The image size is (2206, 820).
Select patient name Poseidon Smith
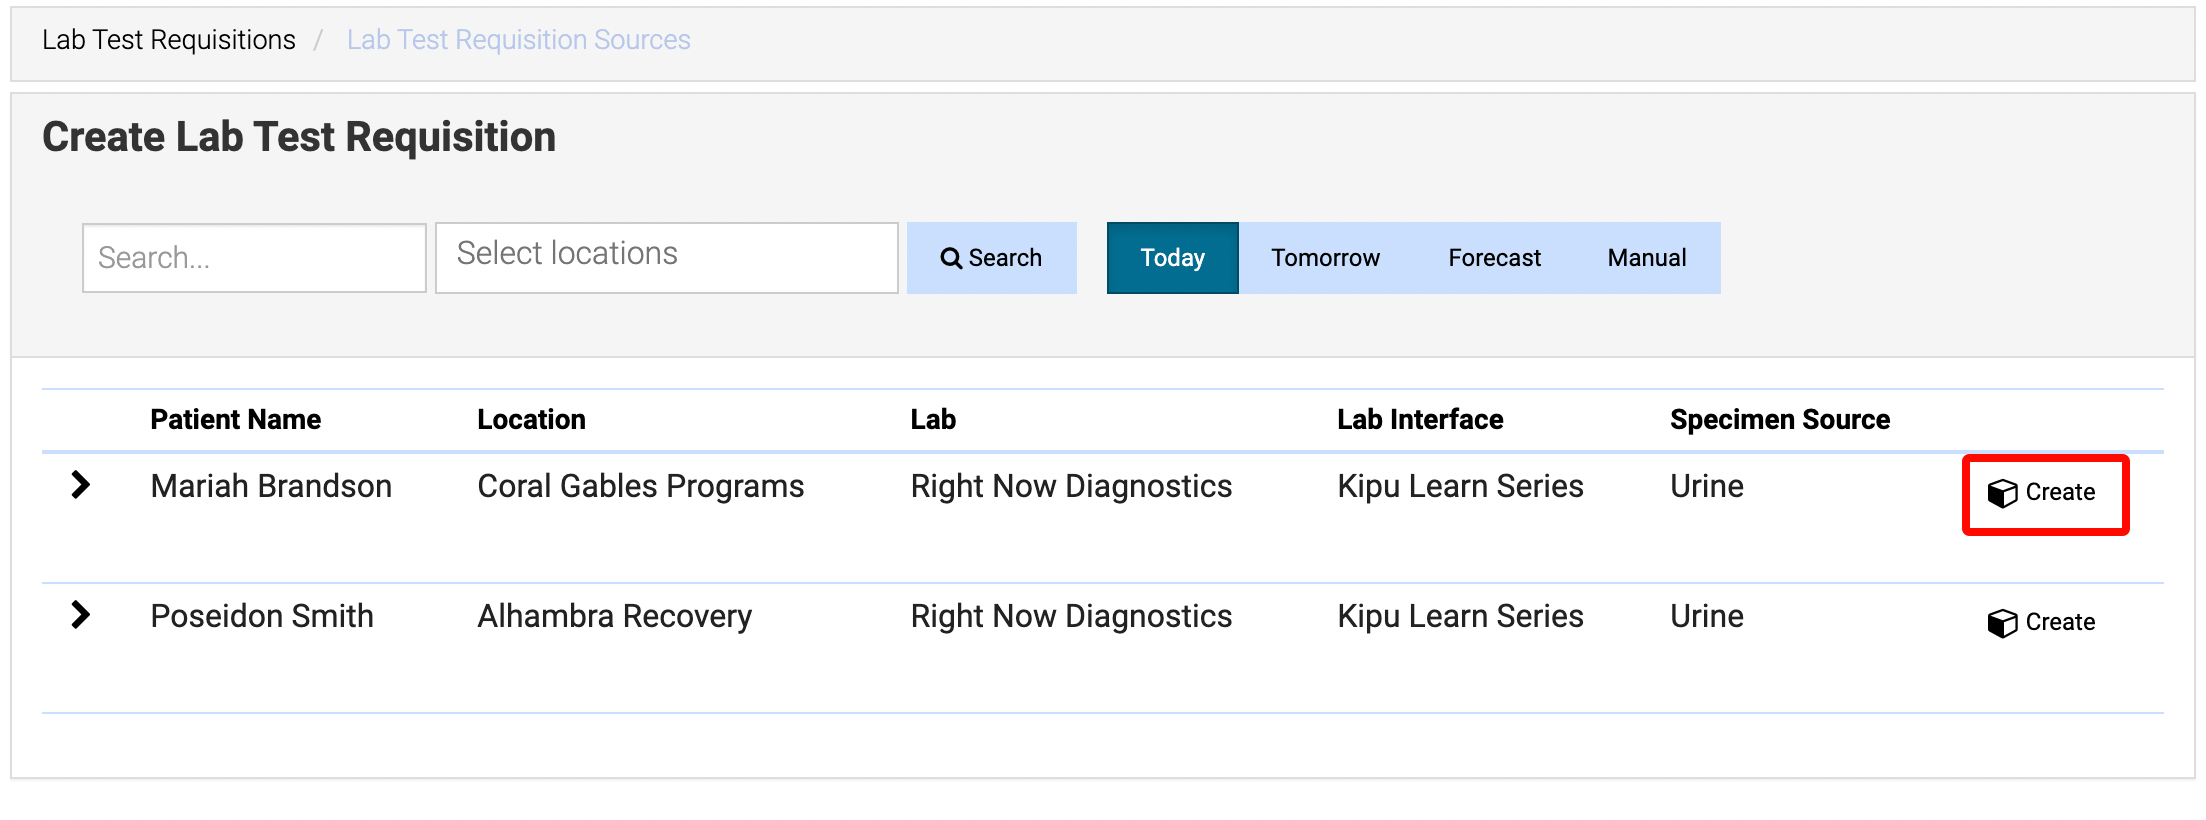click(x=262, y=616)
